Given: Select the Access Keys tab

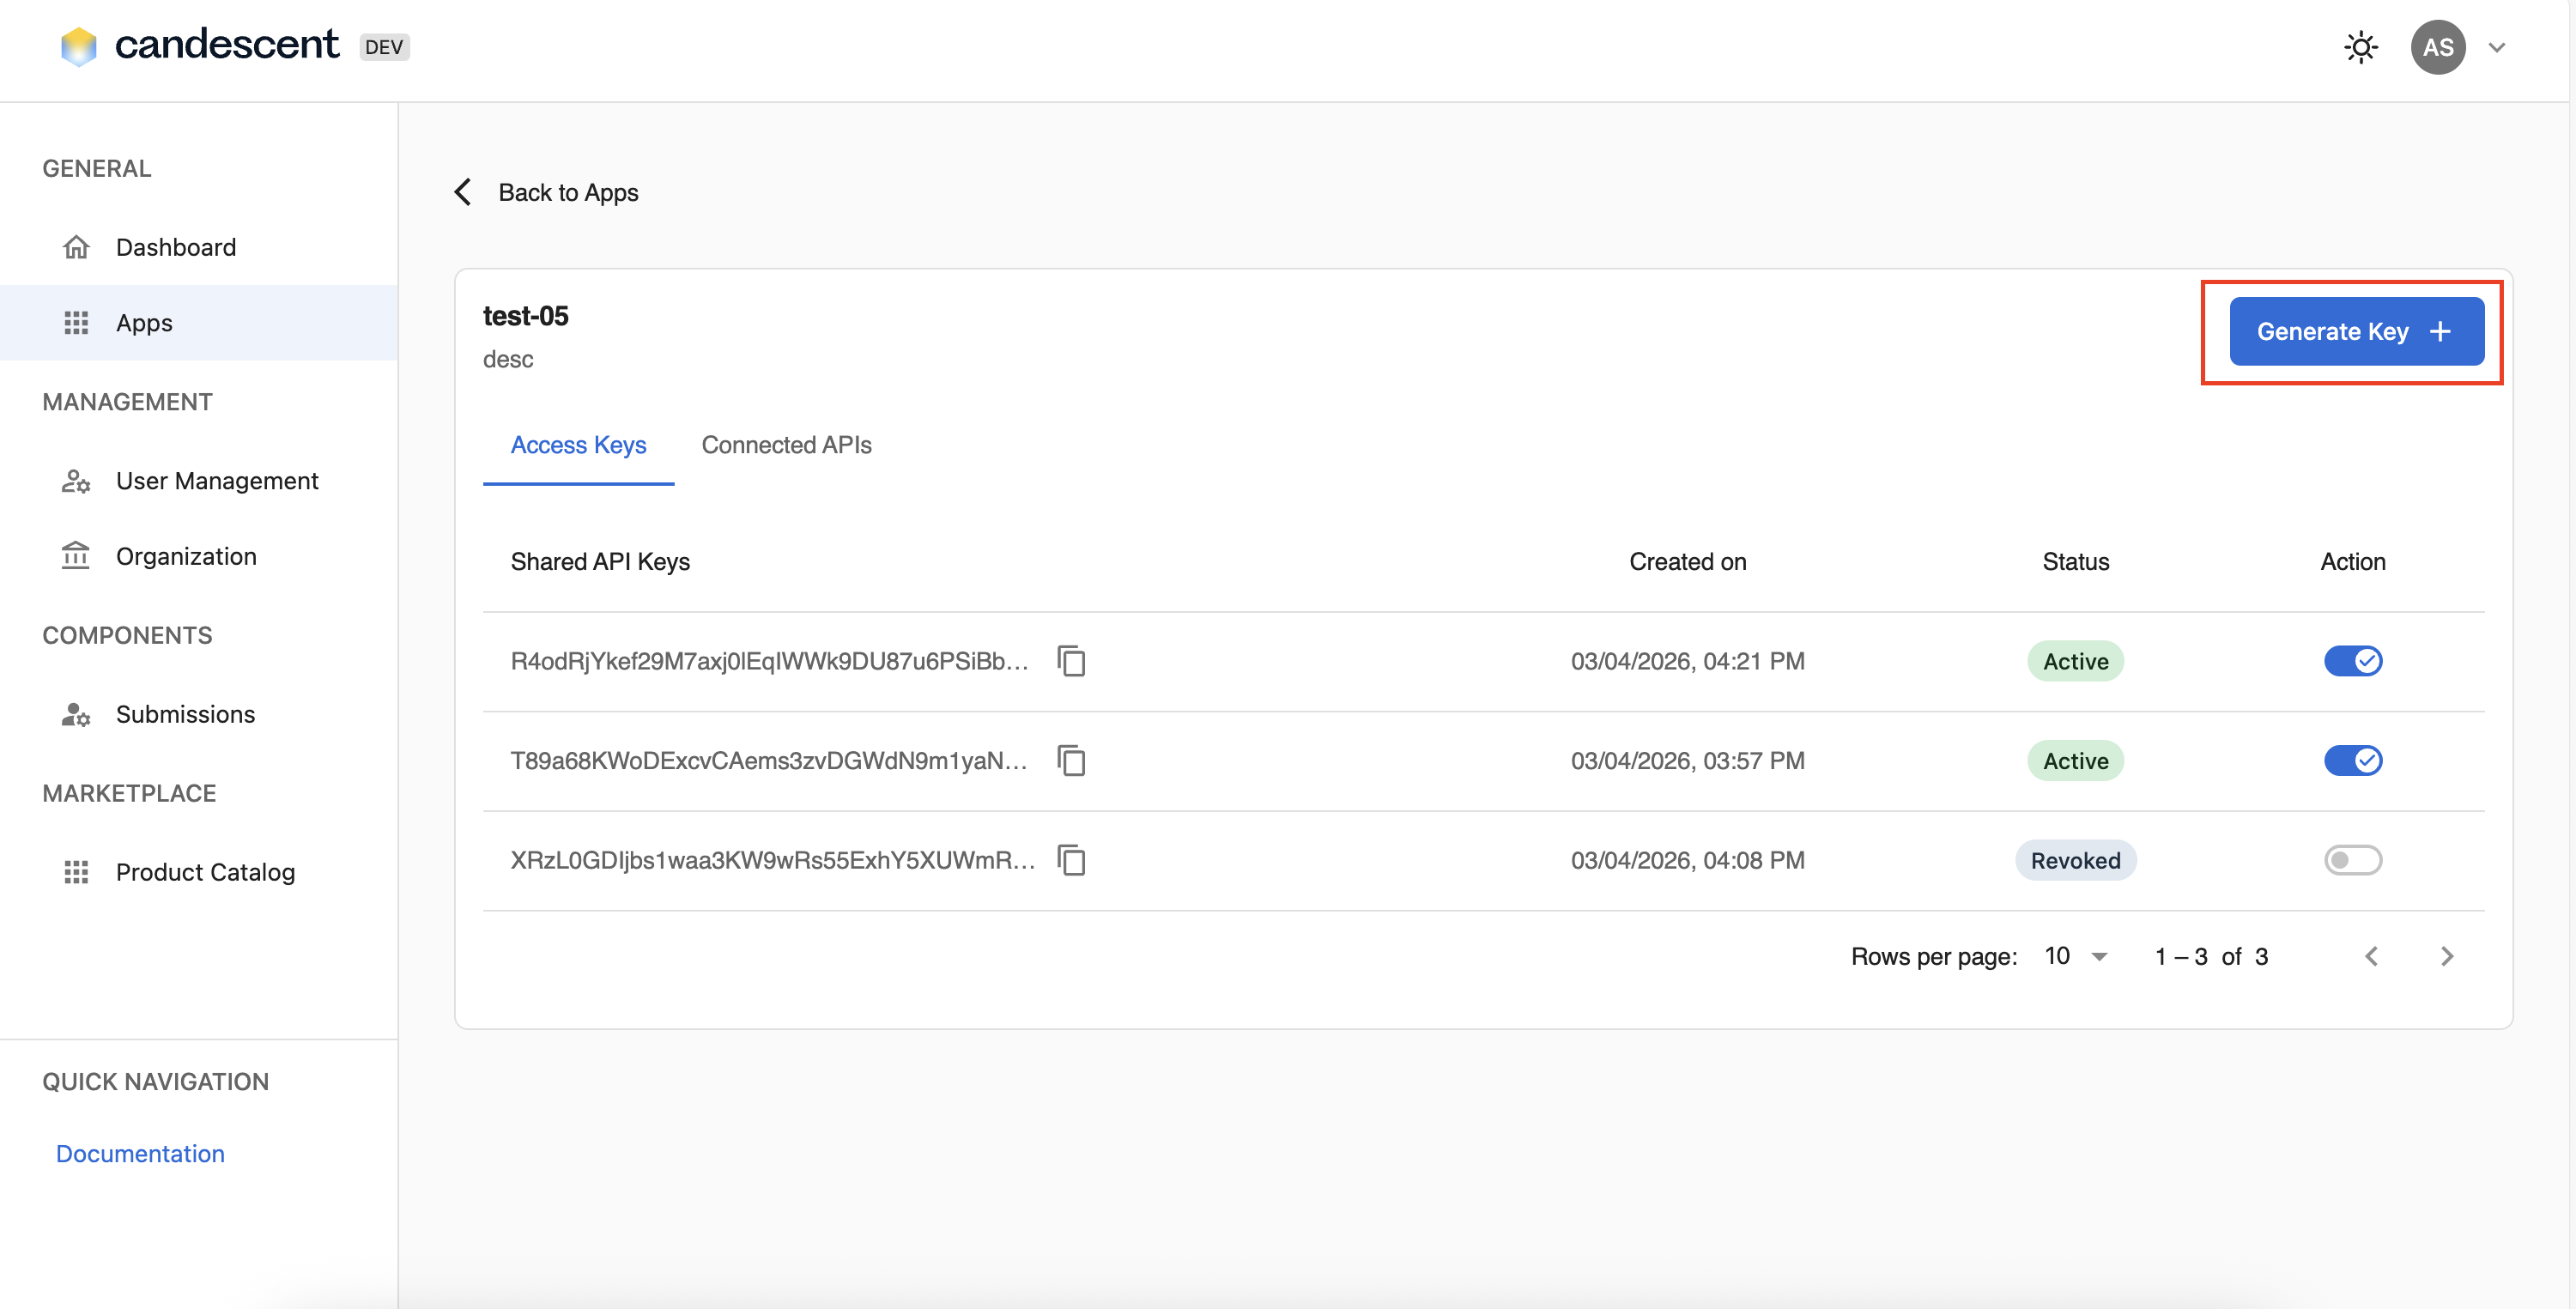Looking at the screenshot, I should click(578, 445).
